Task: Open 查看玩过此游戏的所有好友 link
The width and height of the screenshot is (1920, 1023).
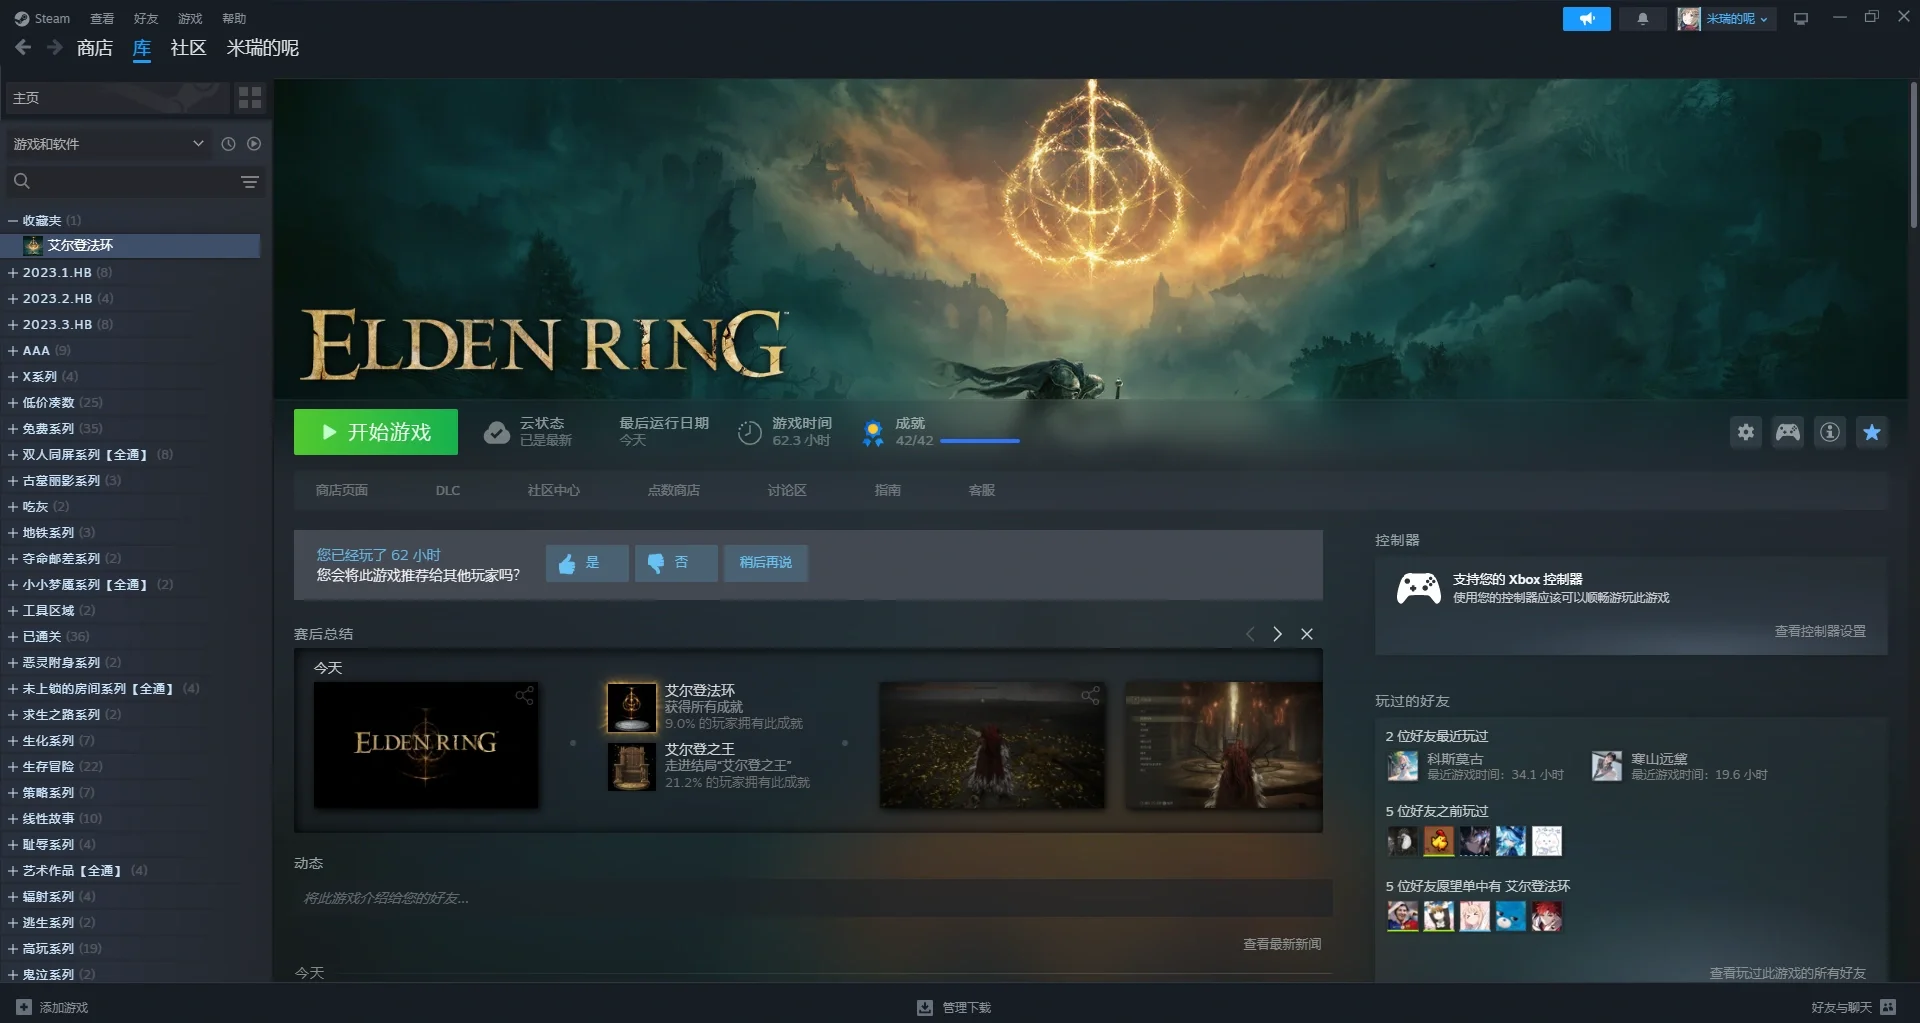Action: (x=1788, y=973)
